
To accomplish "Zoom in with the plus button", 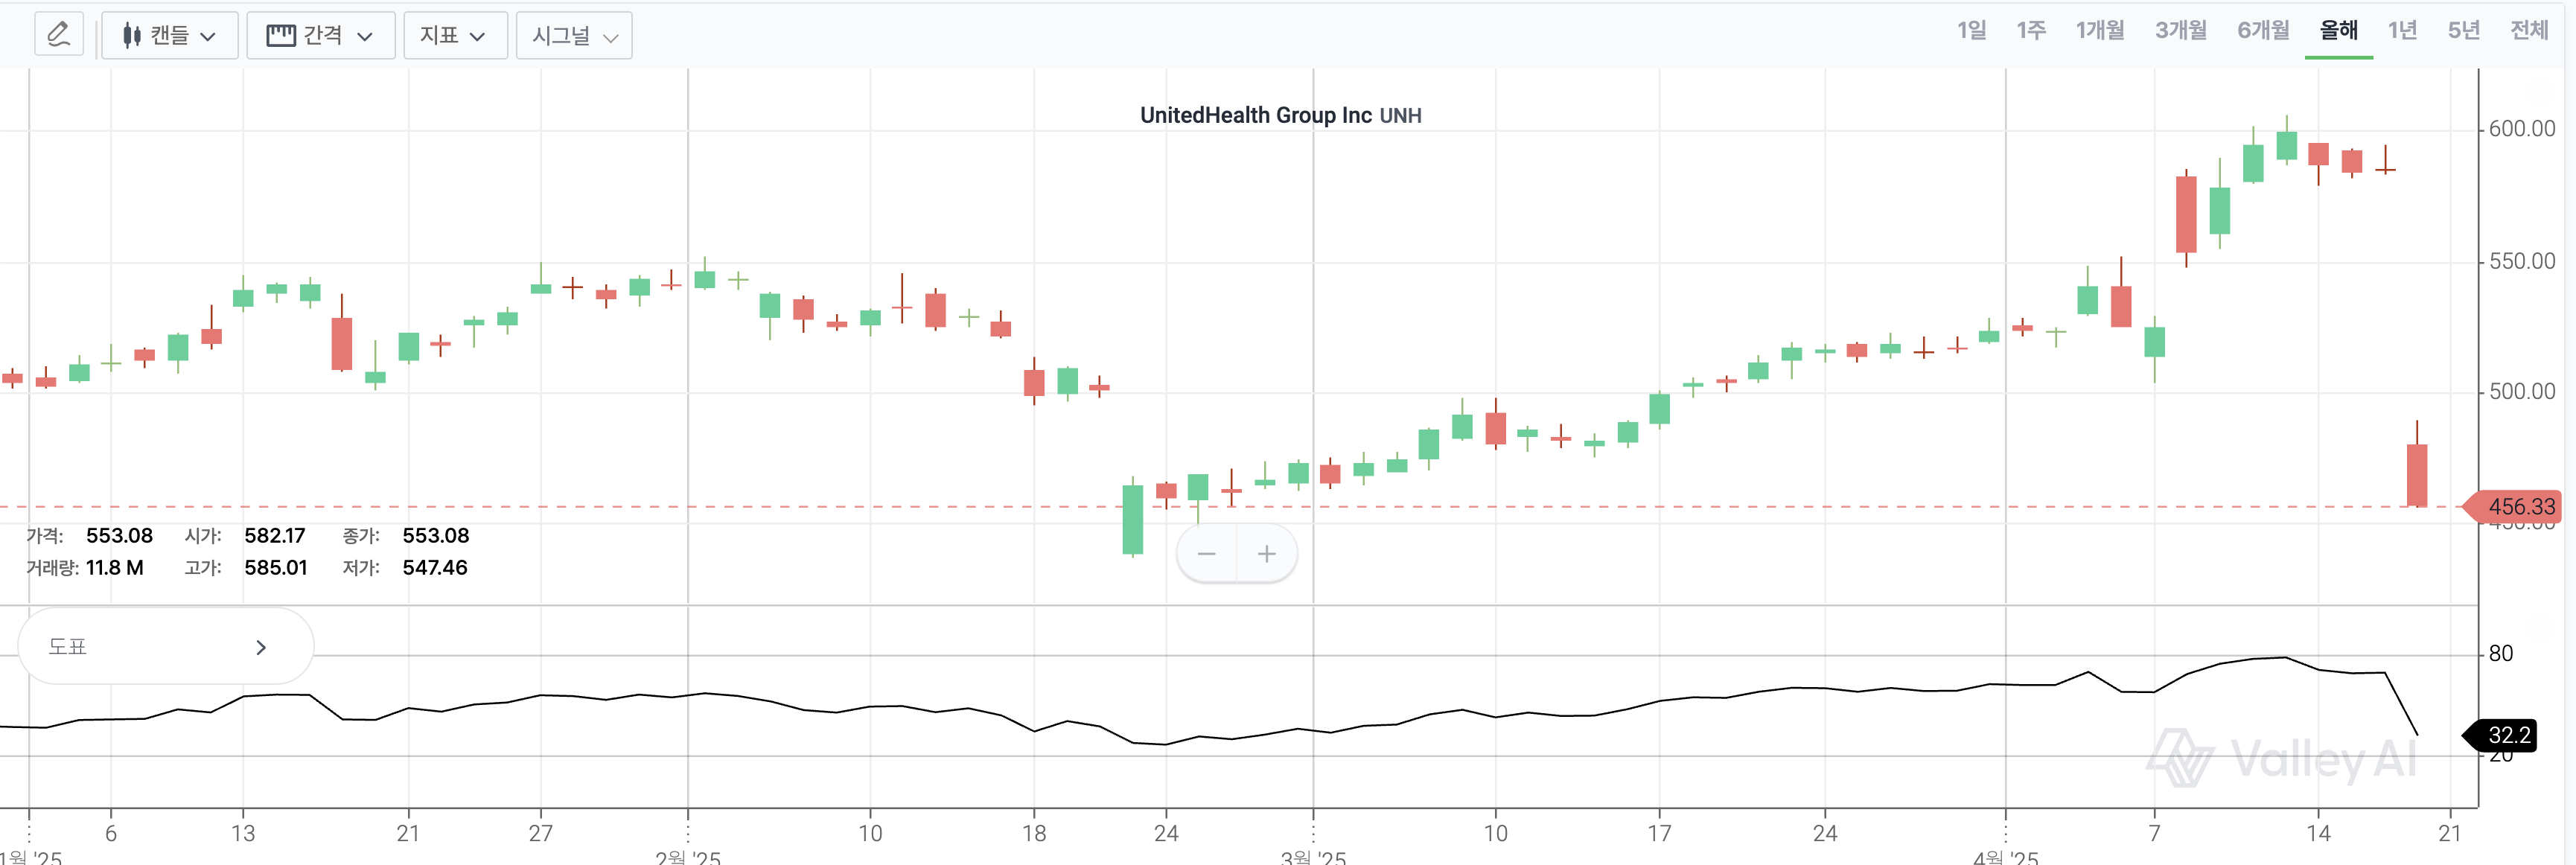I will 1267,554.
